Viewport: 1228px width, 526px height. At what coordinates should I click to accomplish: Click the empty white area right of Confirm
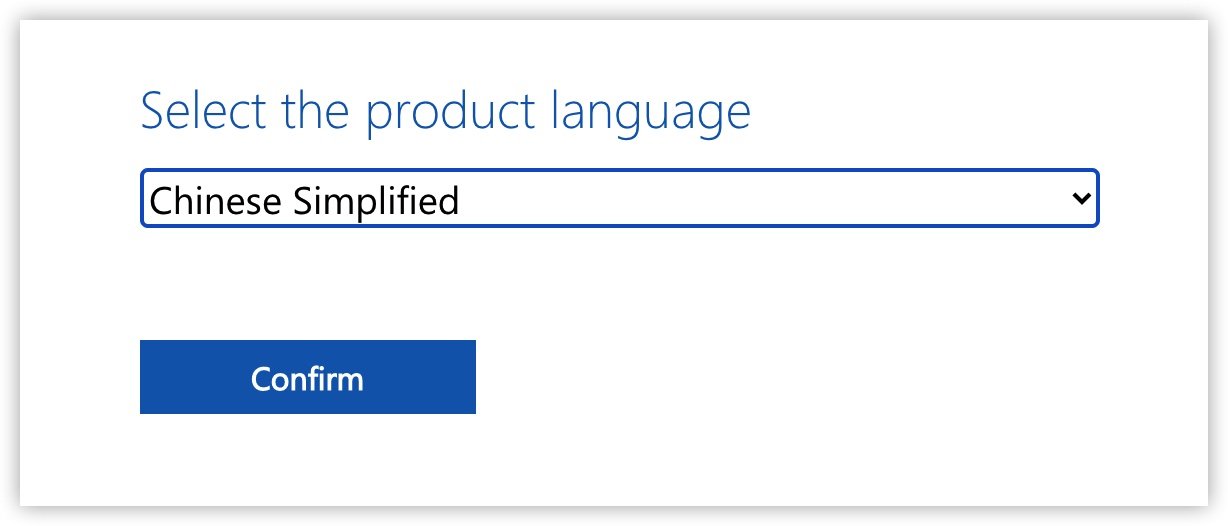coord(800,377)
